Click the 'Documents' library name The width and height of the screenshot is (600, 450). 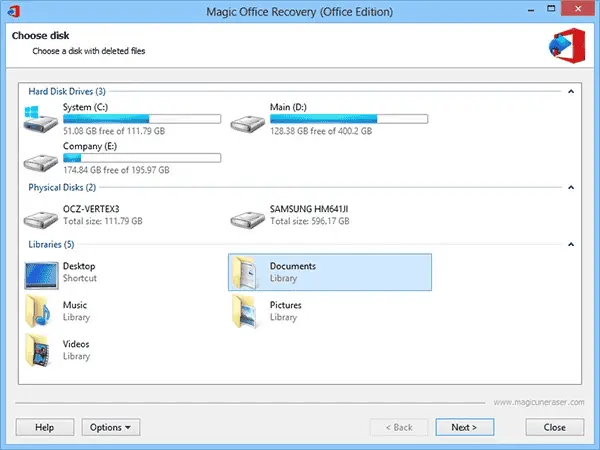click(293, 266)
